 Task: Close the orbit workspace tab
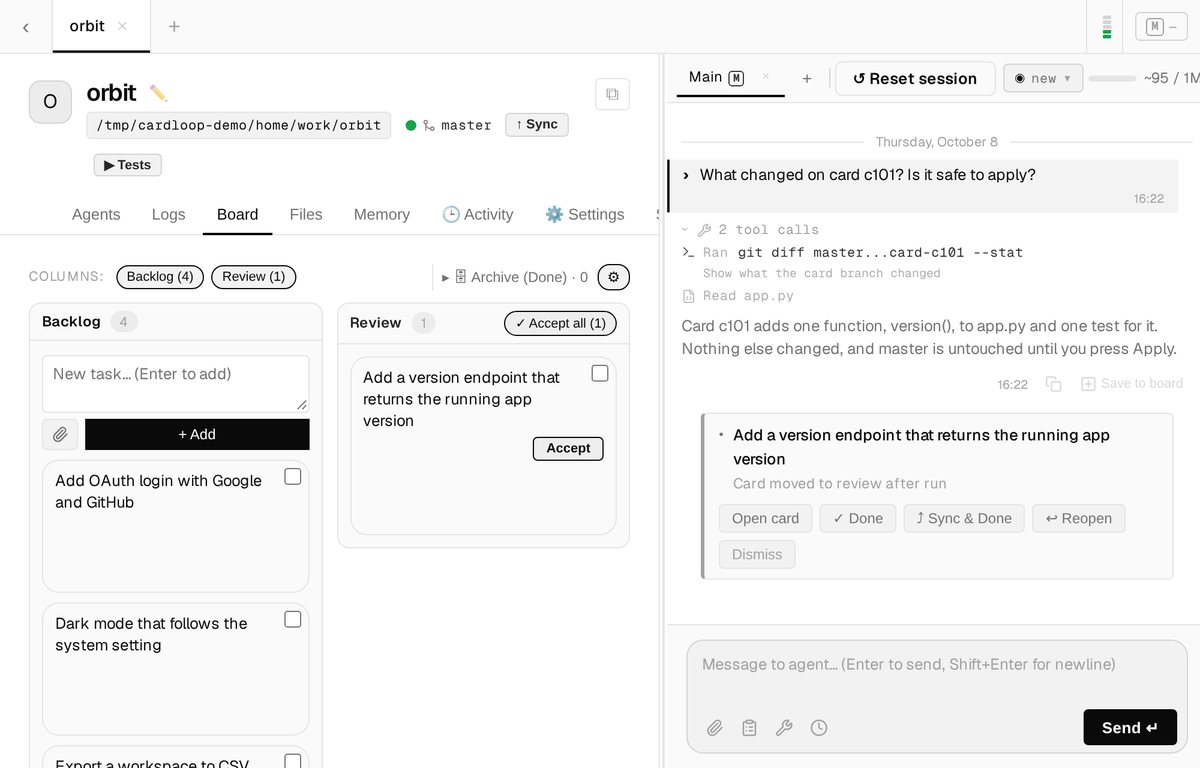pyautogui.click(x=122, y=26)
